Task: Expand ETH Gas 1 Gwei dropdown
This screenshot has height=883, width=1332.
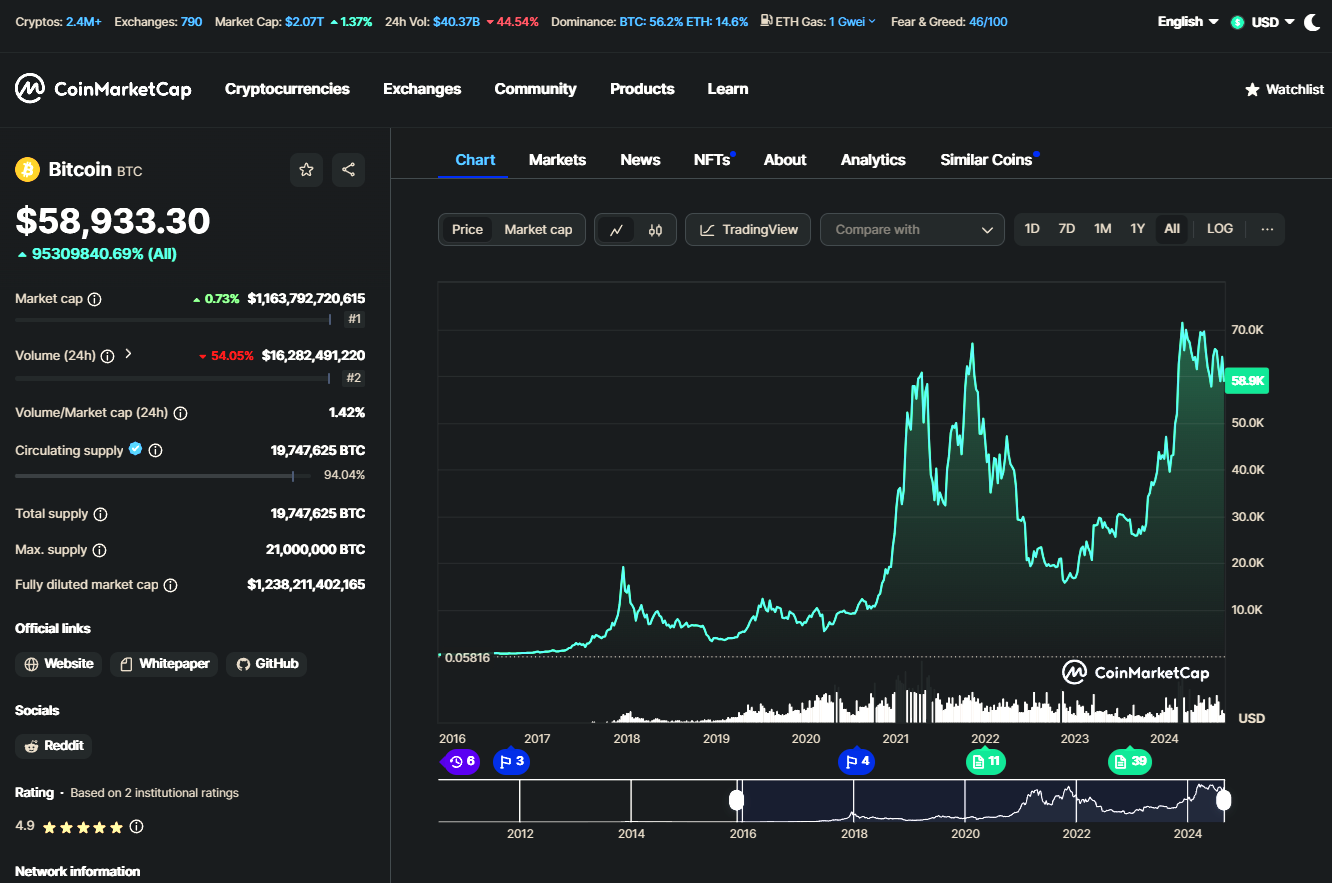Action: pyautogui.click(x=852, y=21)
